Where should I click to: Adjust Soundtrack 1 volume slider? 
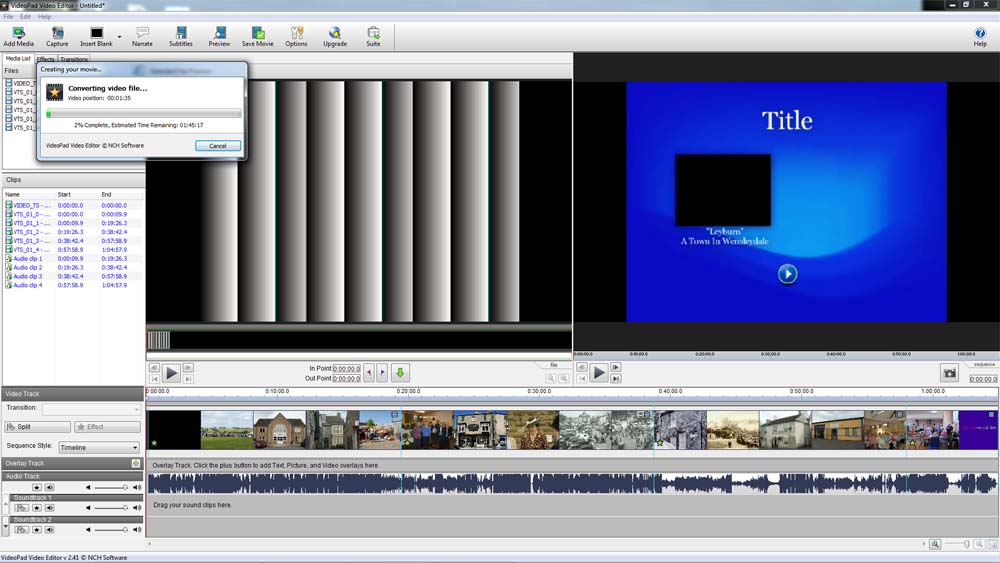tap(112, 508)
